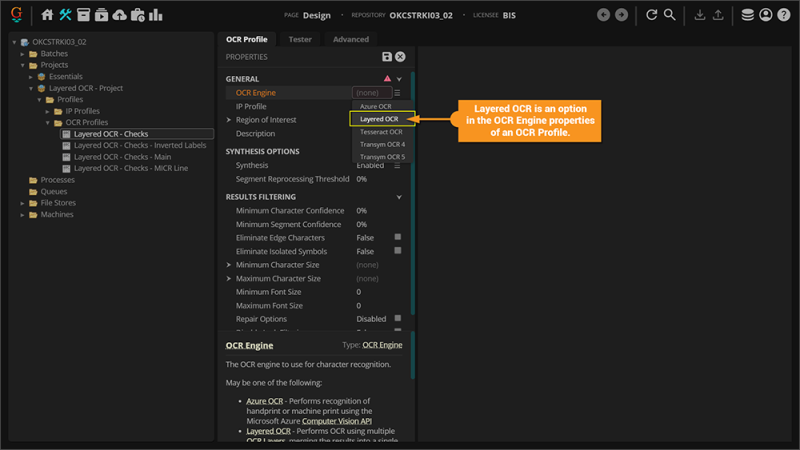Expand Maximum Character Size property
The width and height of the screenshot is (800, 450).
click(x=229, y=279)
